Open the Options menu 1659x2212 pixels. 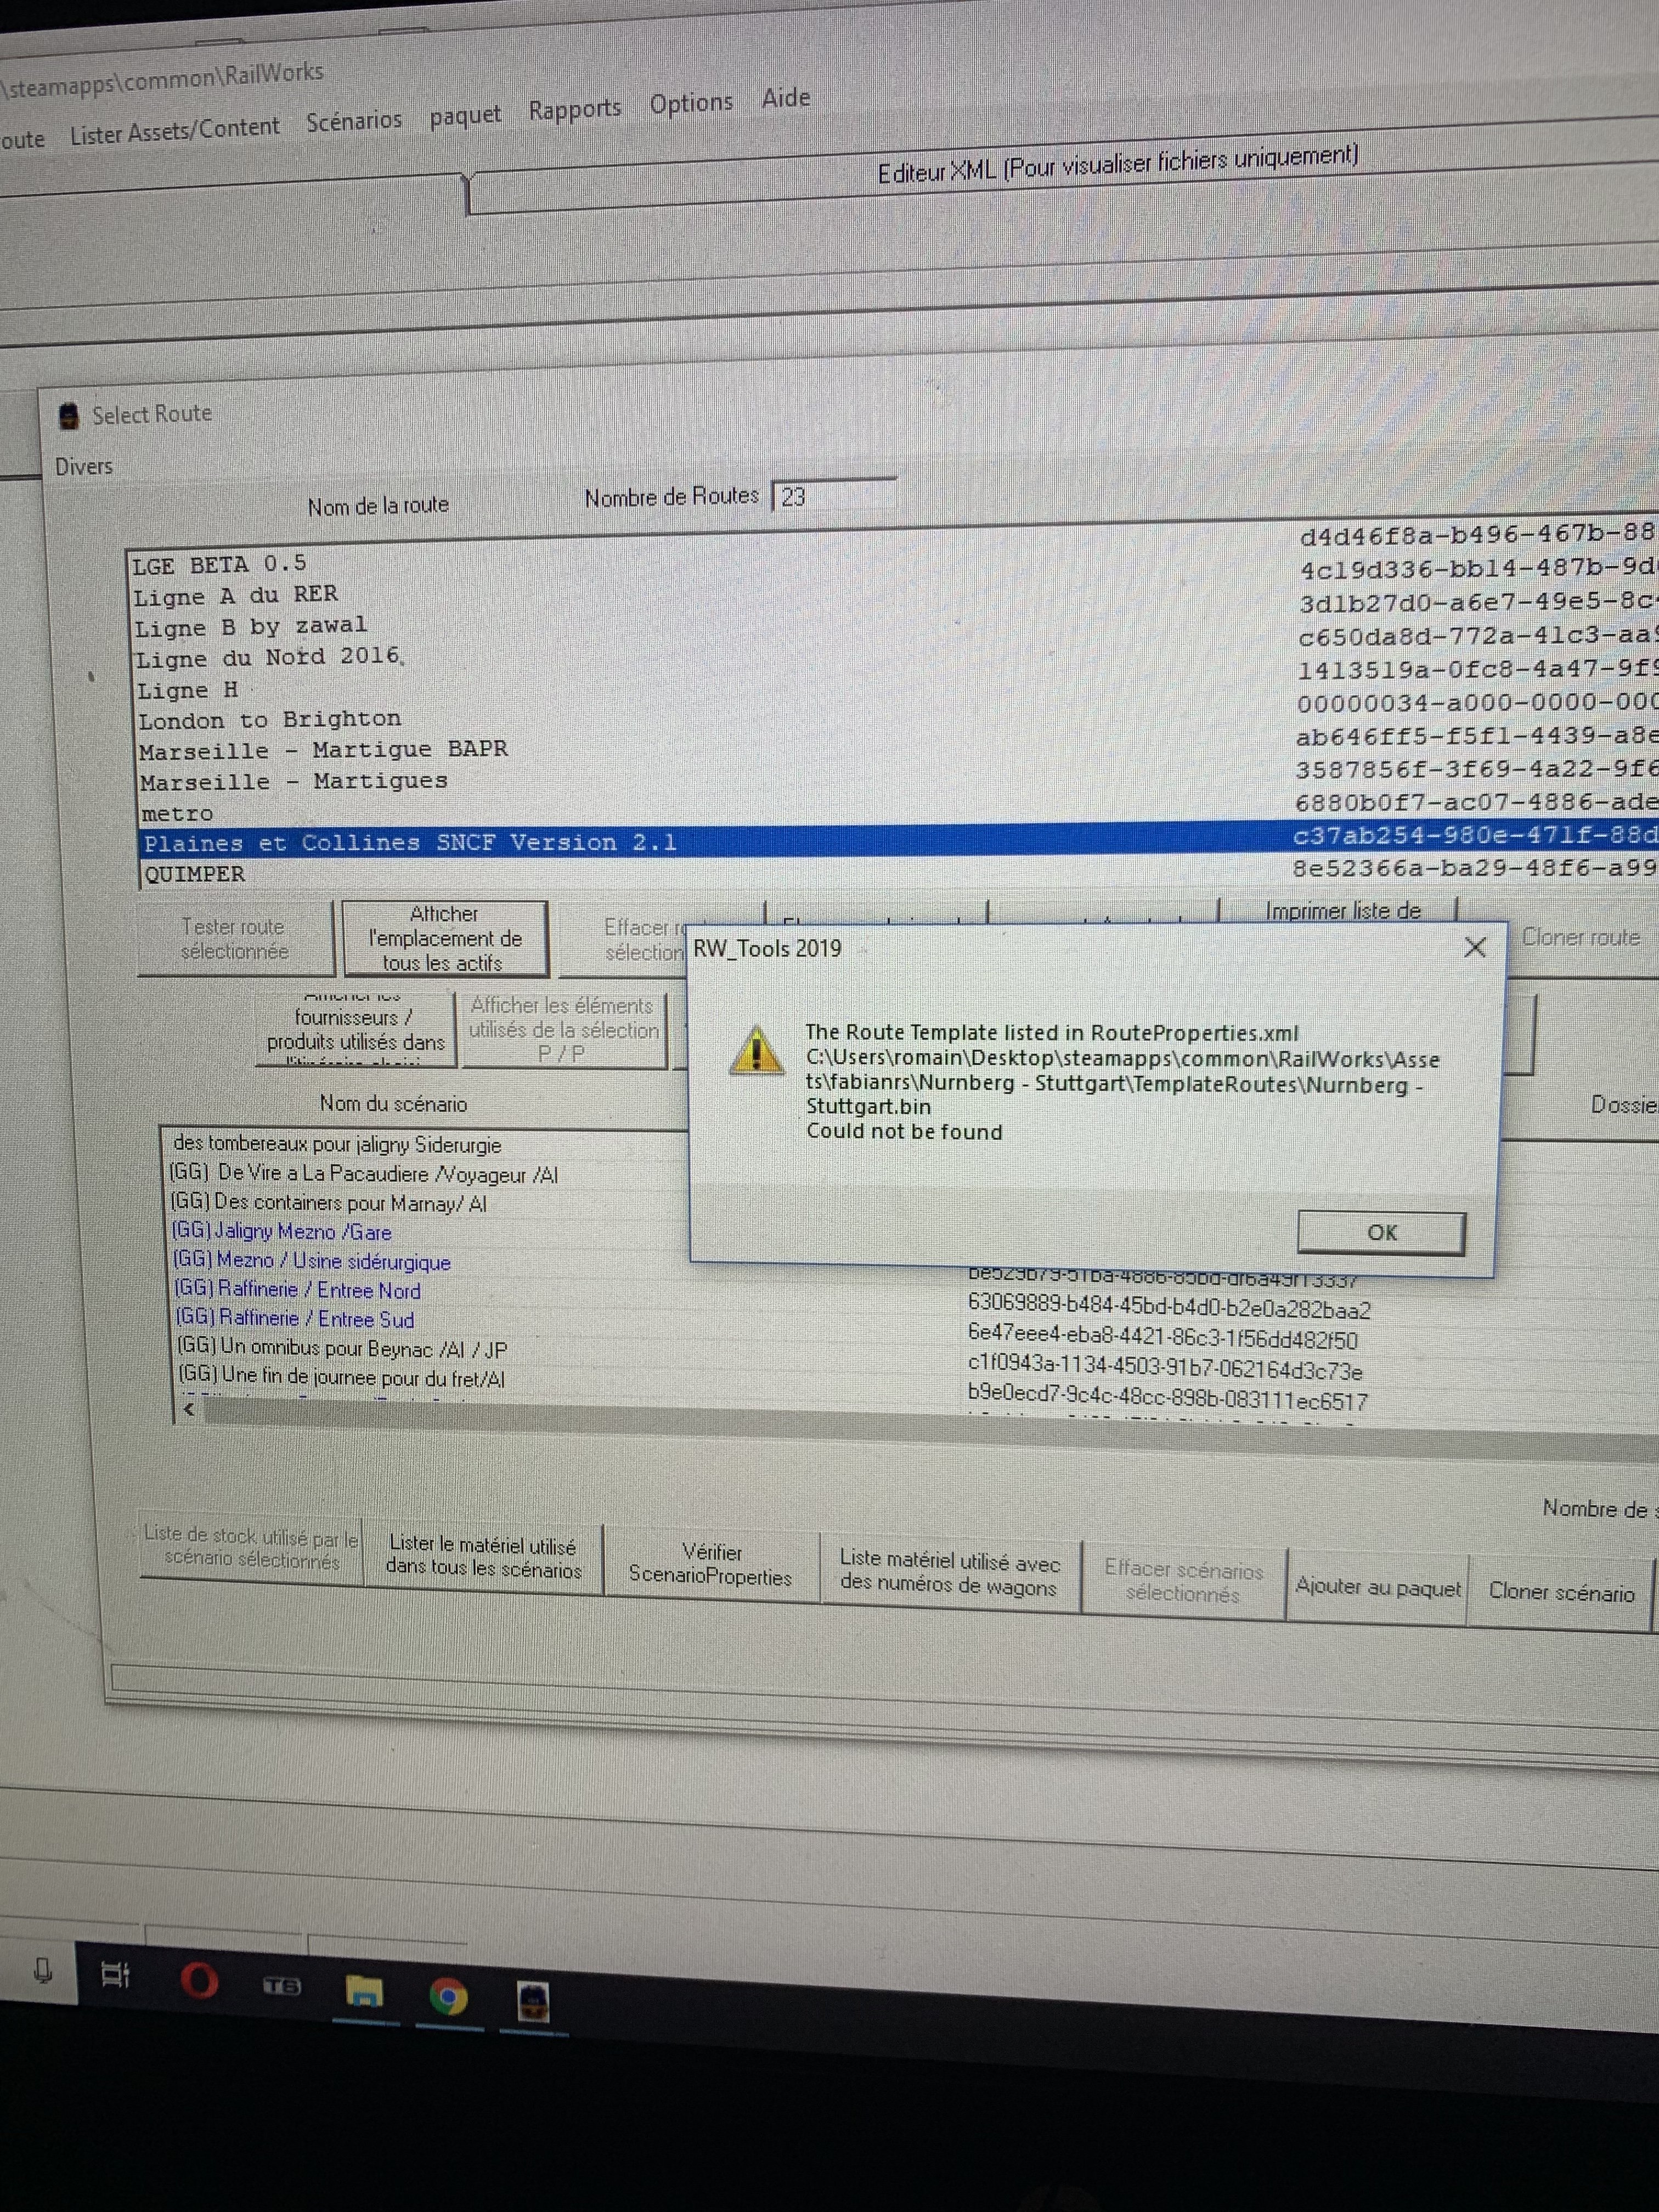(x=691, y=103)
